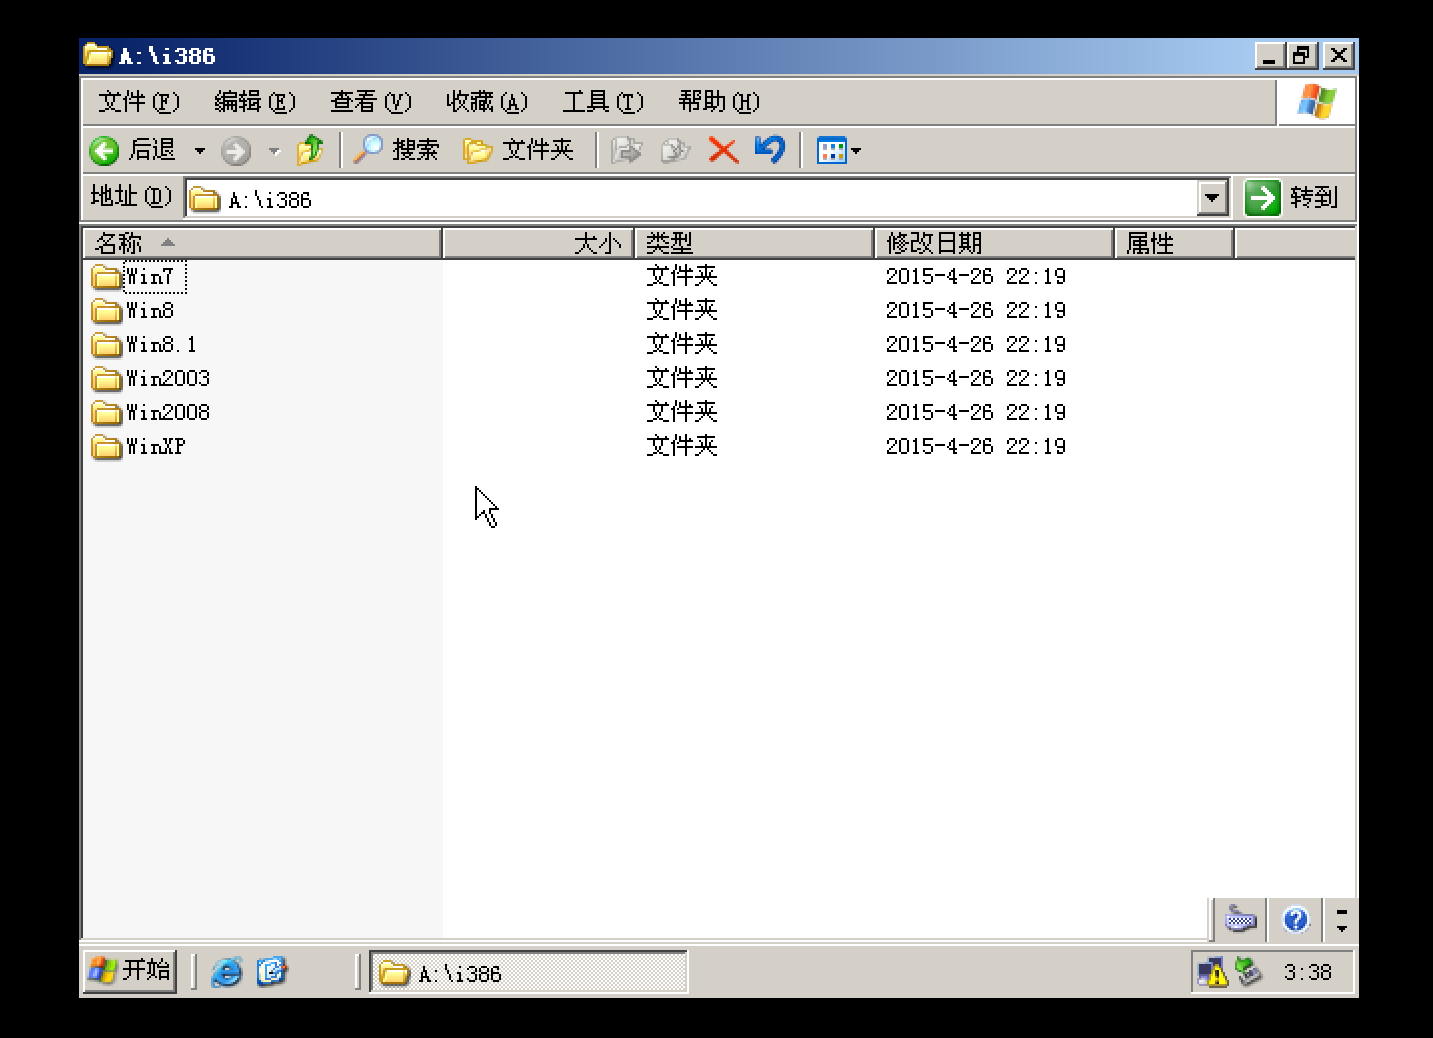The image size is (1433, 1038).
Task: Click the blue help question-mark icon
Action: tap(1296, 919)
